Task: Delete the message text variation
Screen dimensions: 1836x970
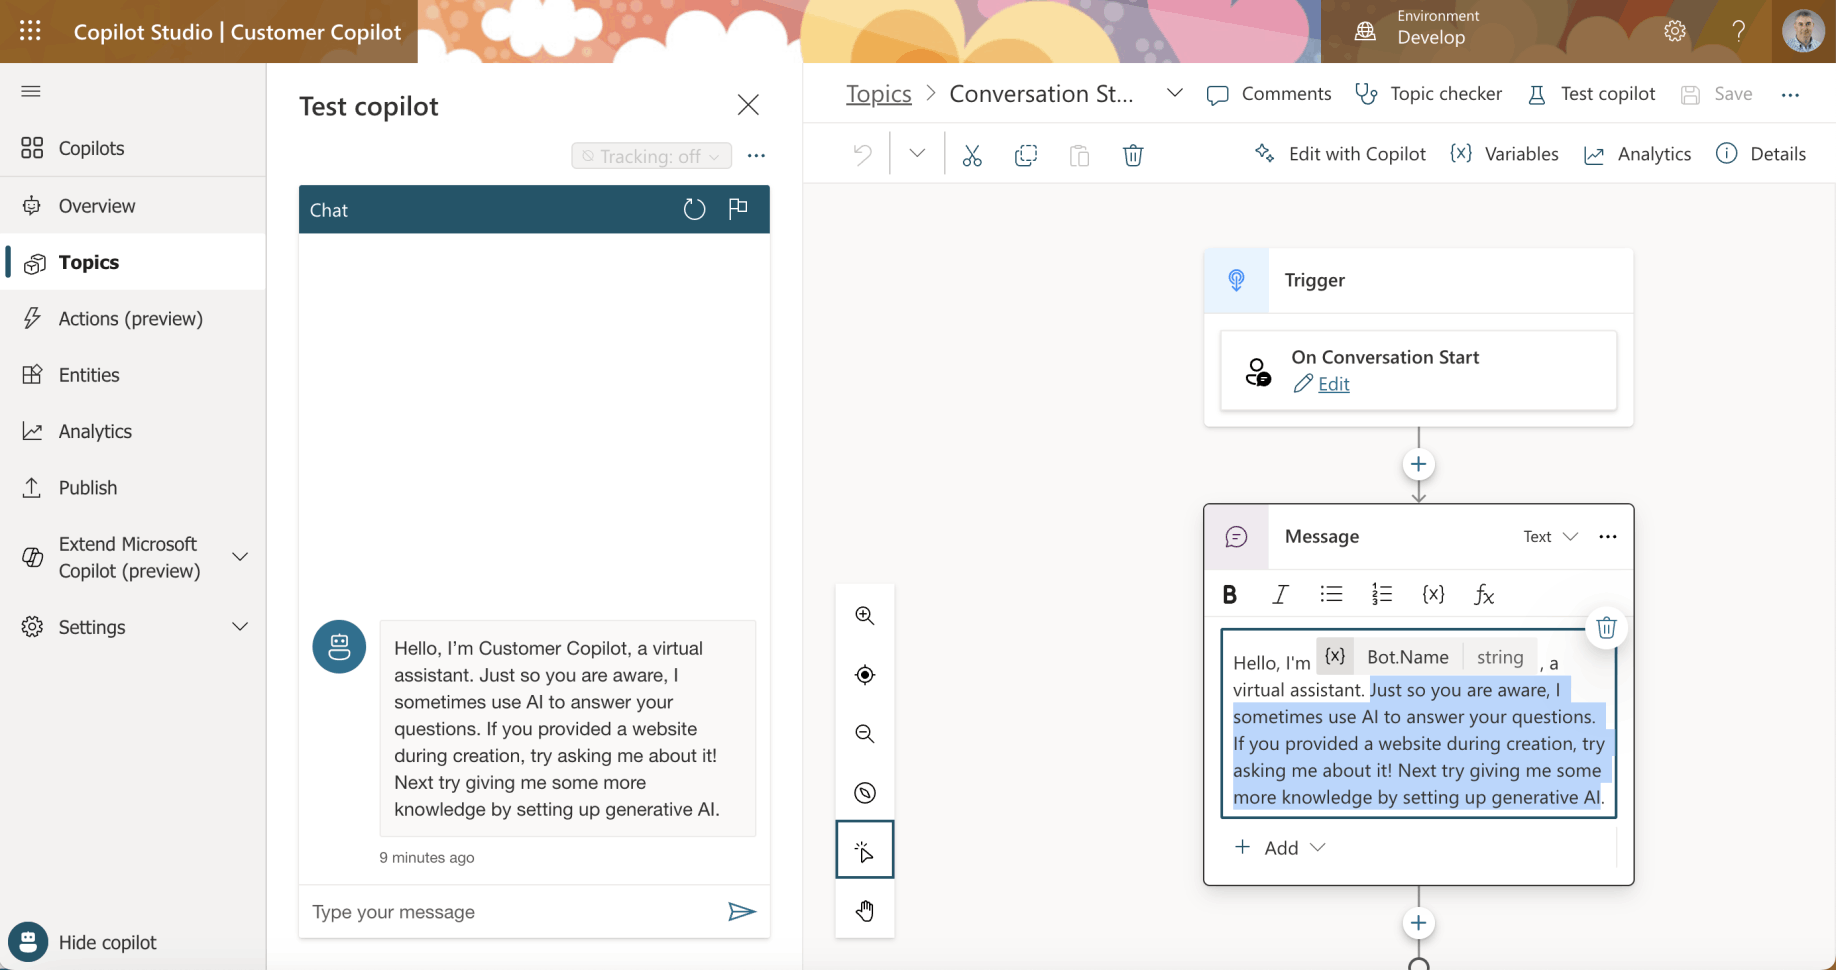Action: pyautogui.click(x=1607, y=627)
